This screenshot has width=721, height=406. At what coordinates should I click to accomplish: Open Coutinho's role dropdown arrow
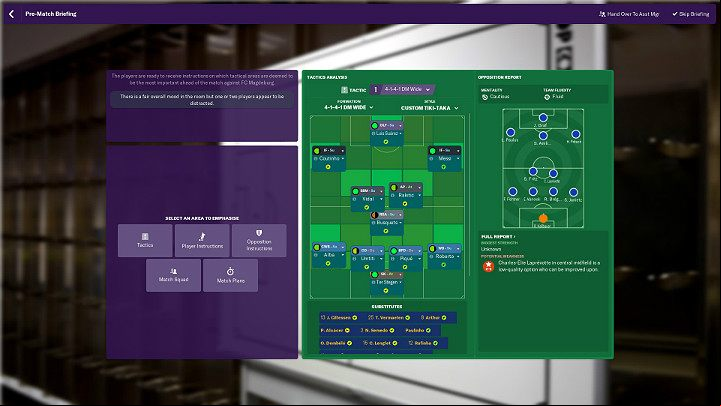coord(343,151)
